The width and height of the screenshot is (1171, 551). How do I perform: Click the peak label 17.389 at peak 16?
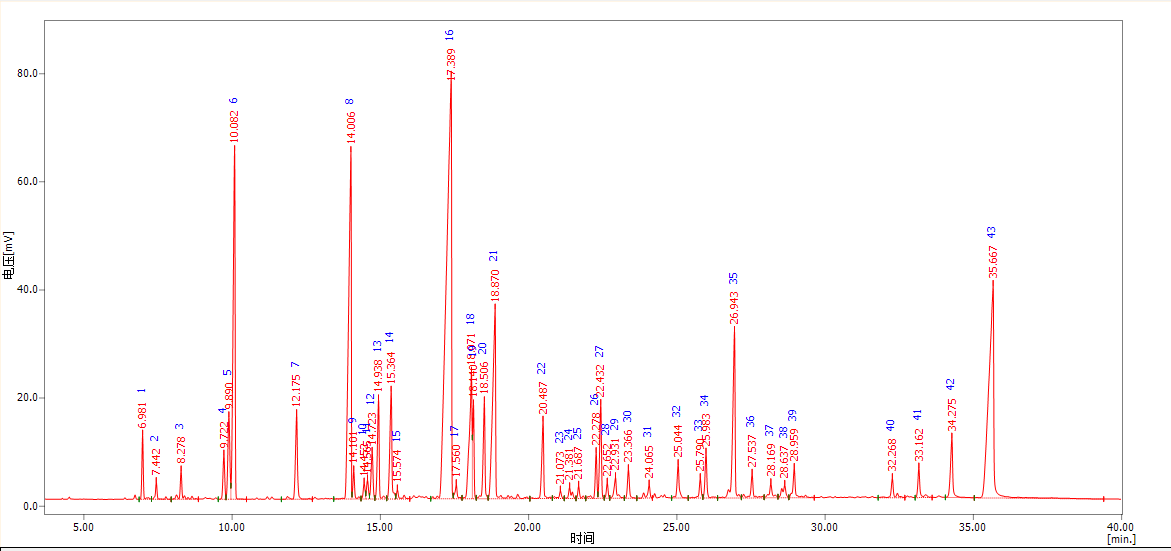pyautogui.click(x=451, y=64)
